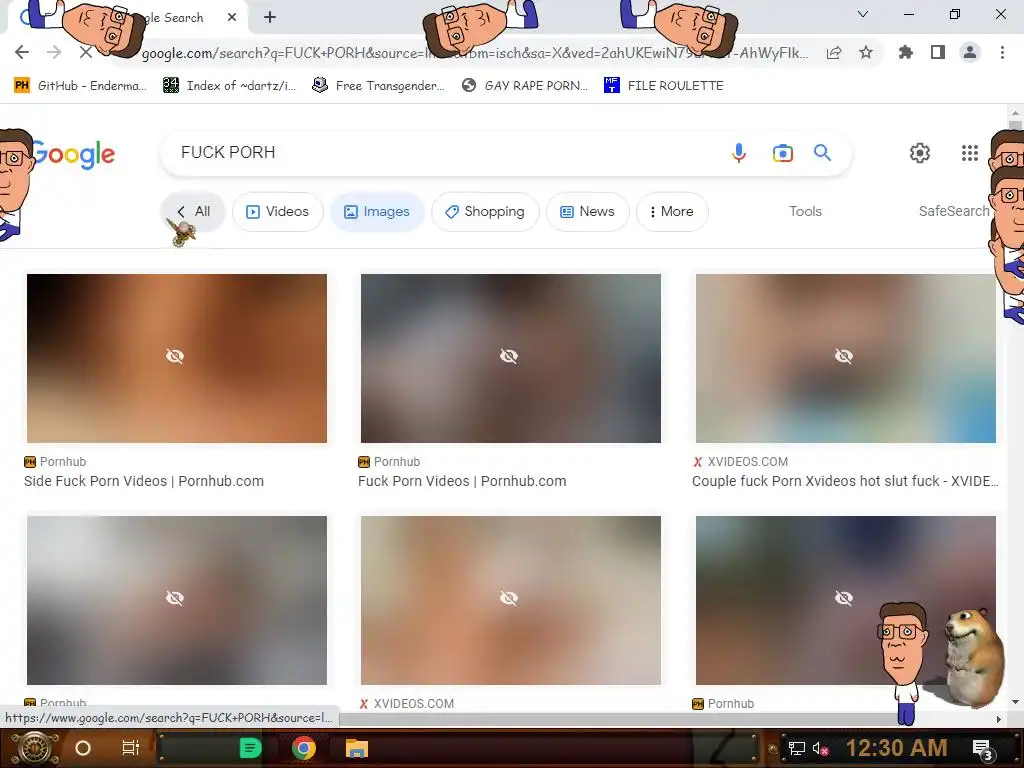Viewport: 1024px width, 768px height.
Task: Open the FILE ROULETTE bookmark
Action: click(x=664, y=86)
